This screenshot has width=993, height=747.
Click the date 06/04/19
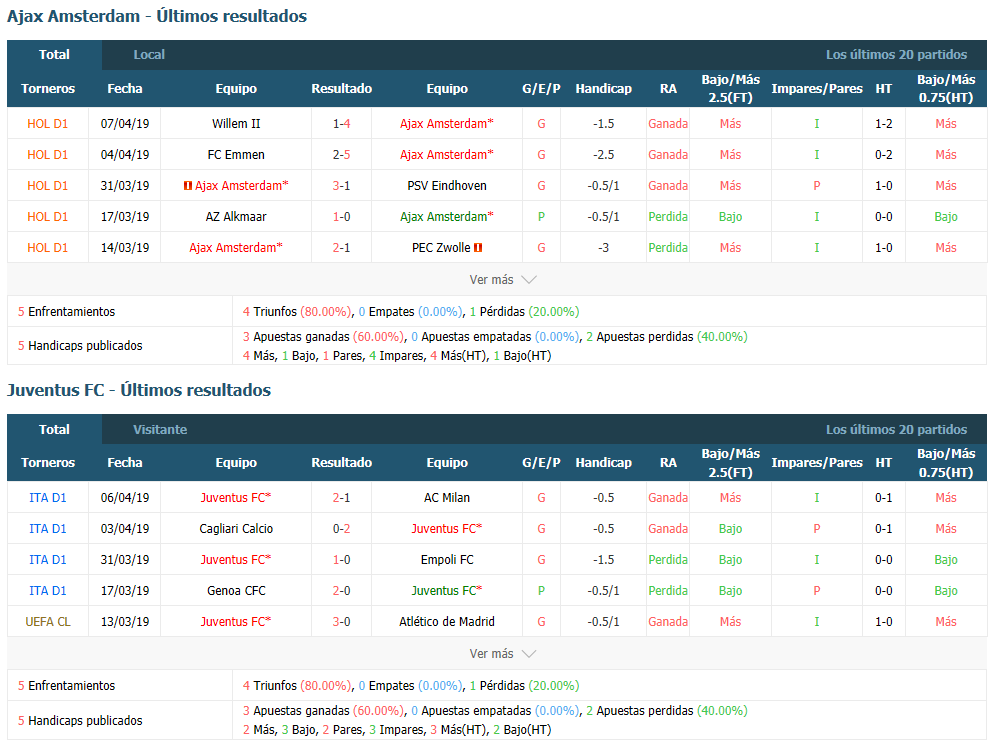coord(125,498)
